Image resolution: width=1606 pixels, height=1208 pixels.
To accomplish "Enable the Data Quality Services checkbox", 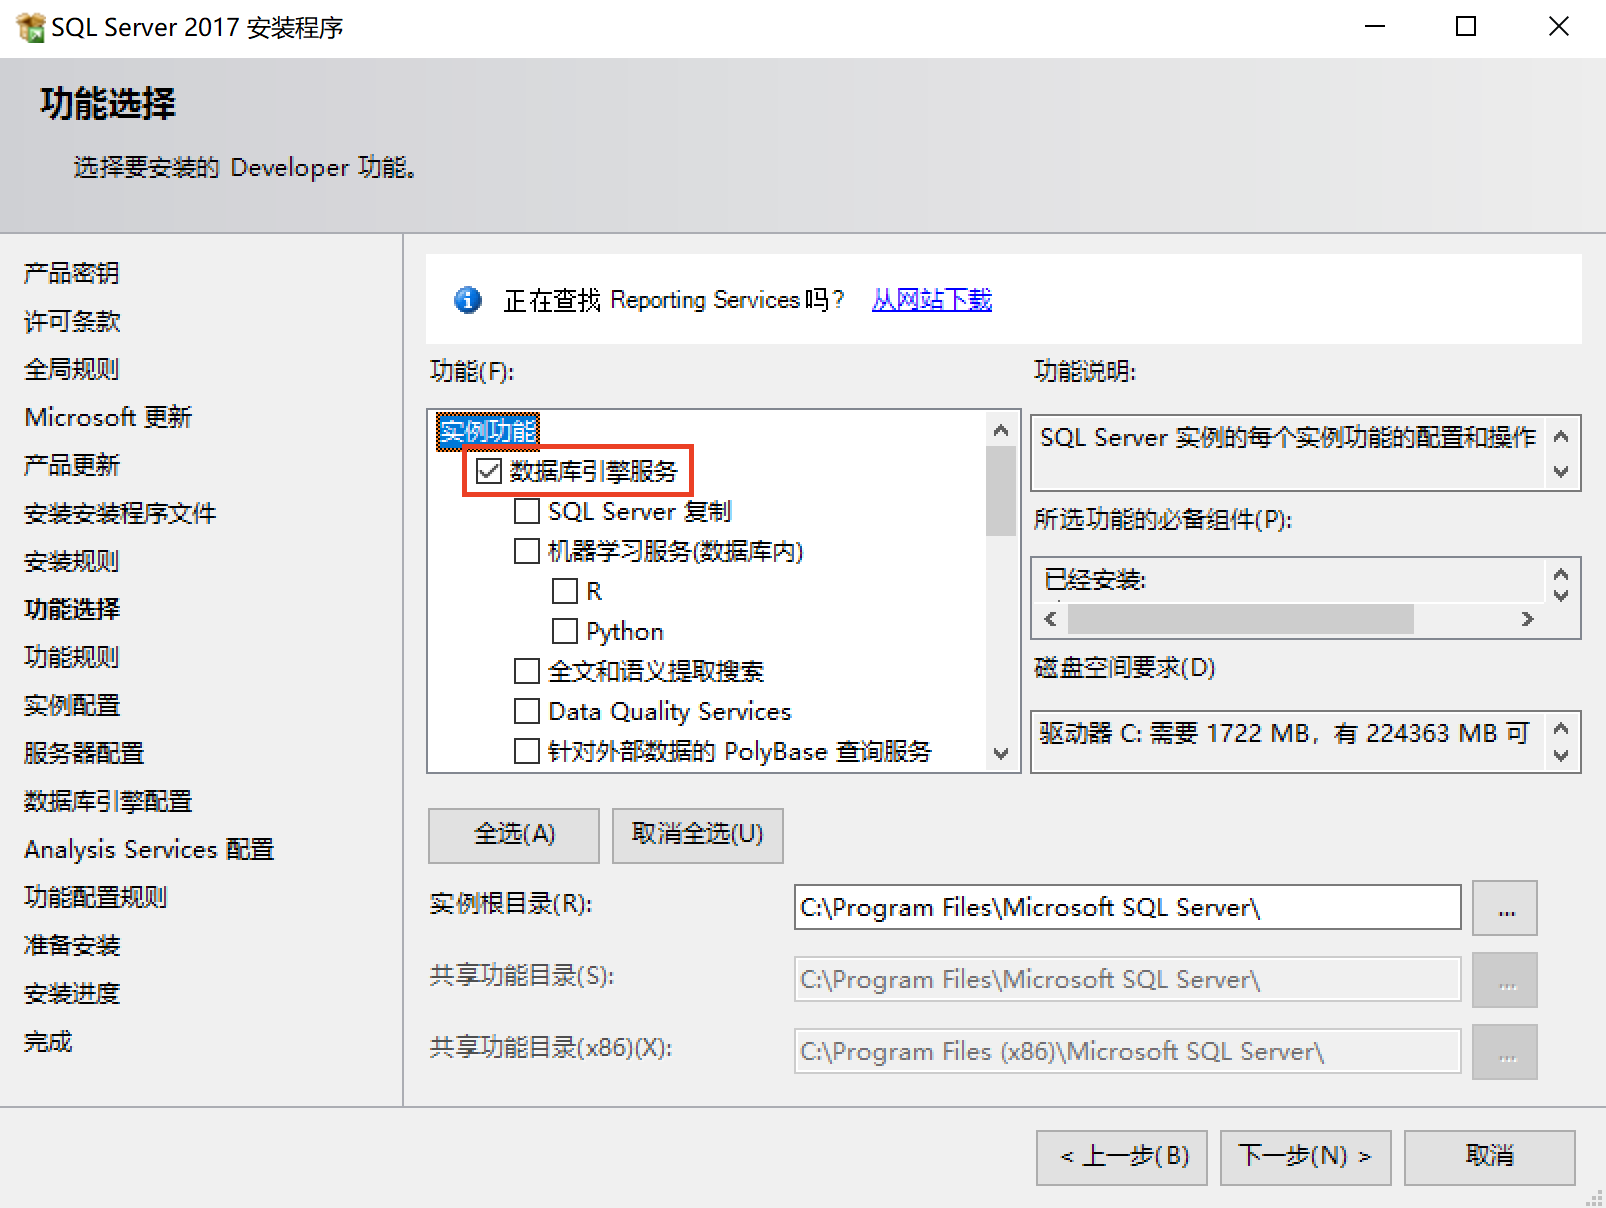I will click(x=526, y=711).
